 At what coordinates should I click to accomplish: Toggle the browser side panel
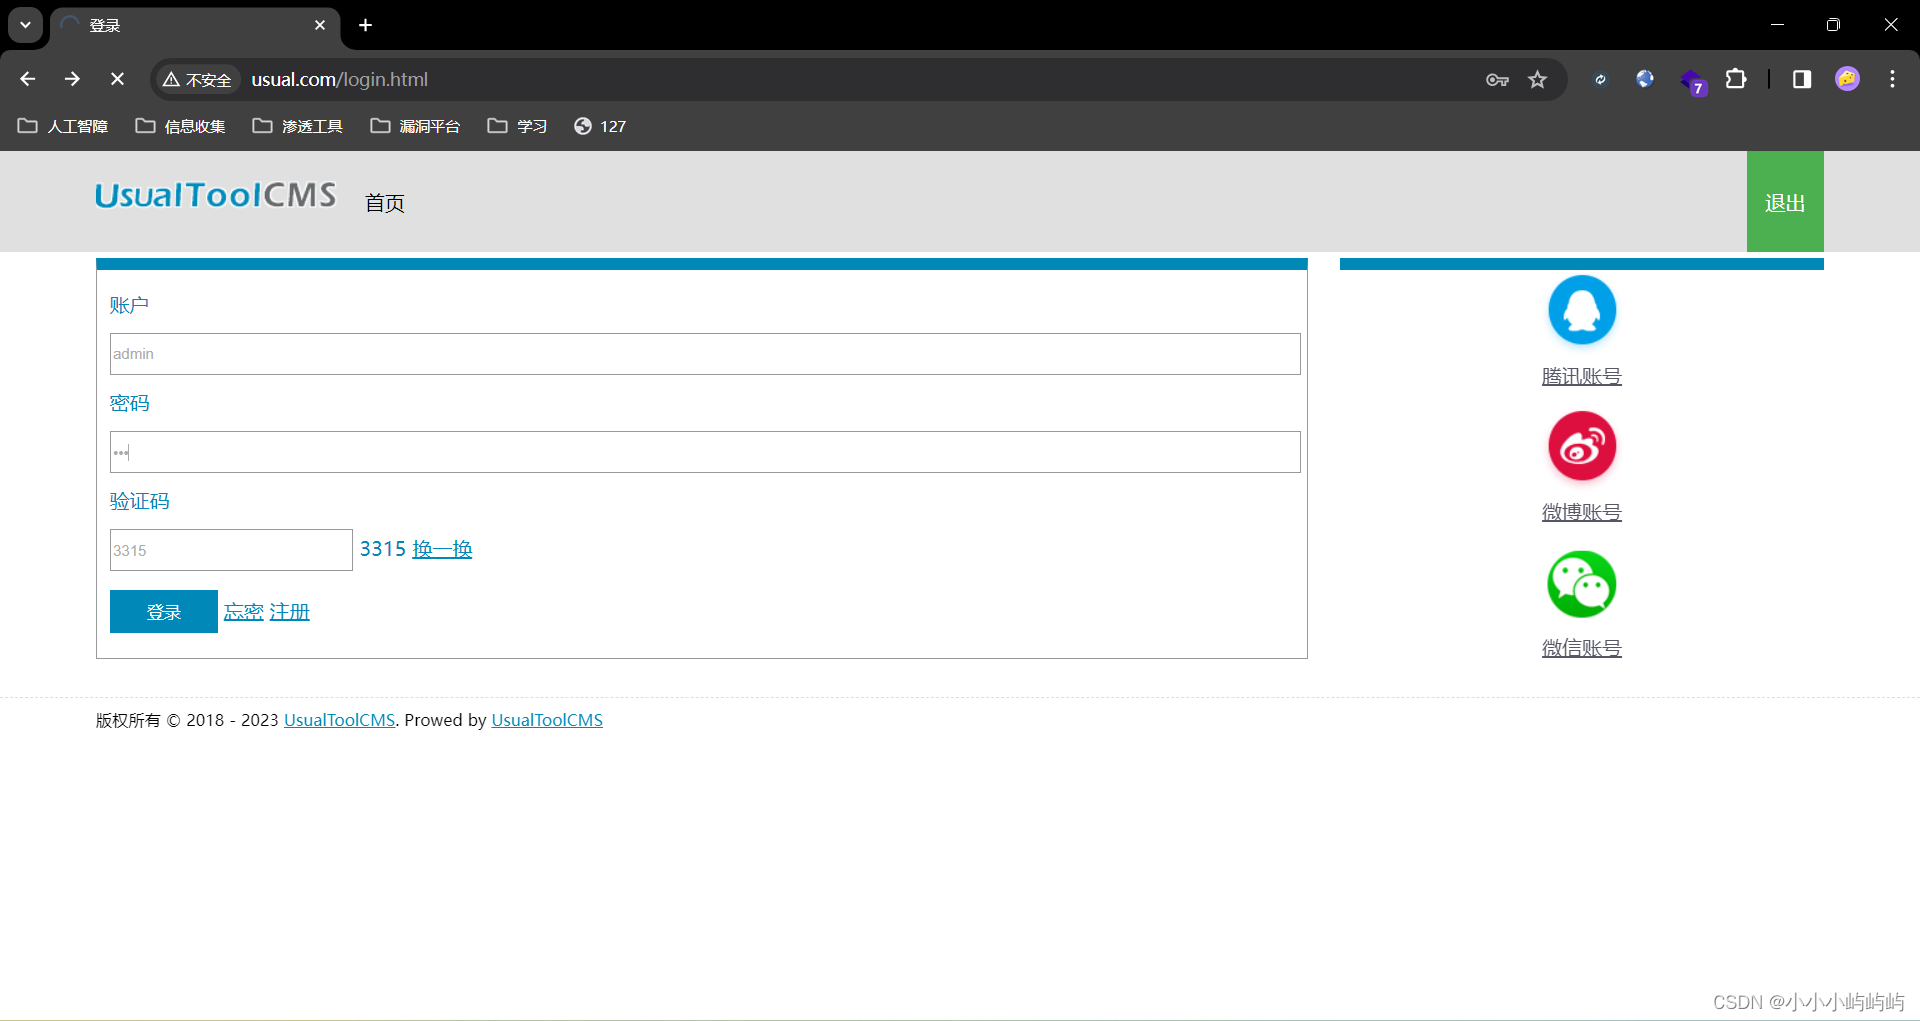[x=1802, y=79]
